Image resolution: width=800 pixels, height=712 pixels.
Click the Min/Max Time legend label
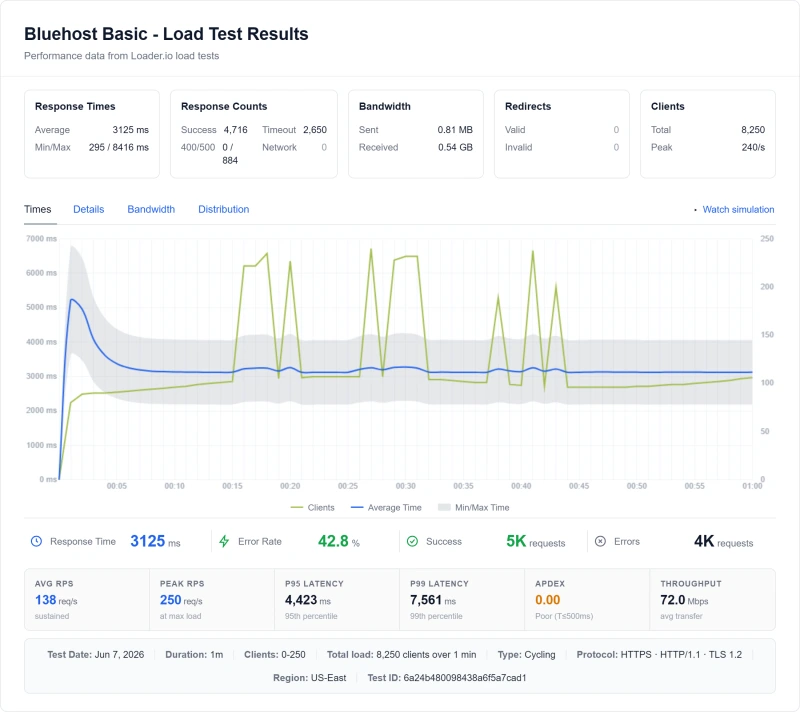tap(482, 507)
